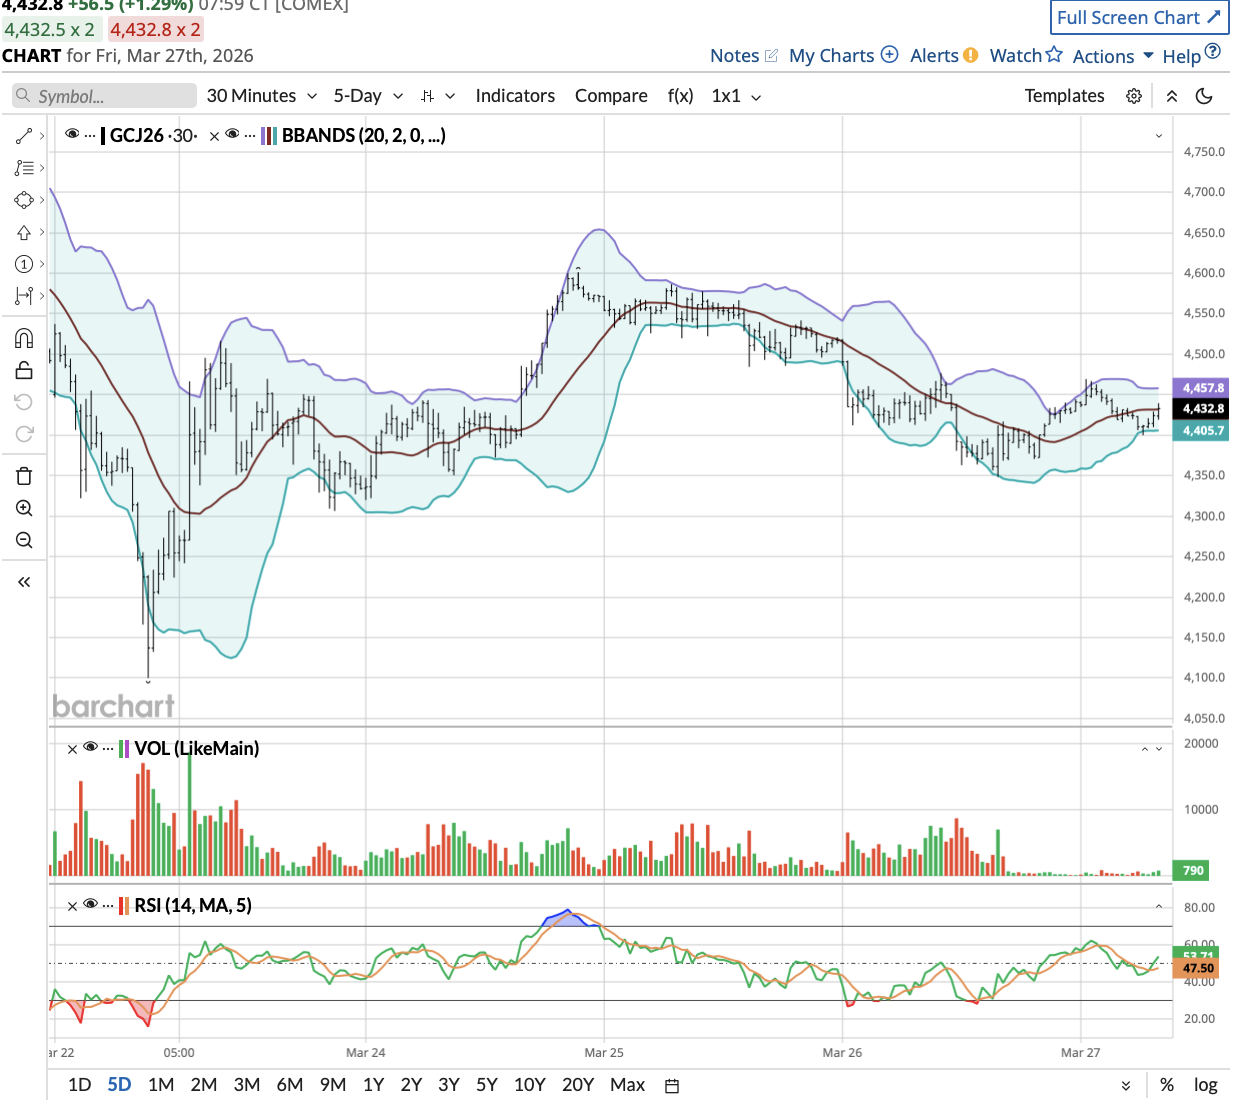Viewport: 1254px width, 1114px height.
Task: Open the Templates menu
Action: [x=1064, y=96]
